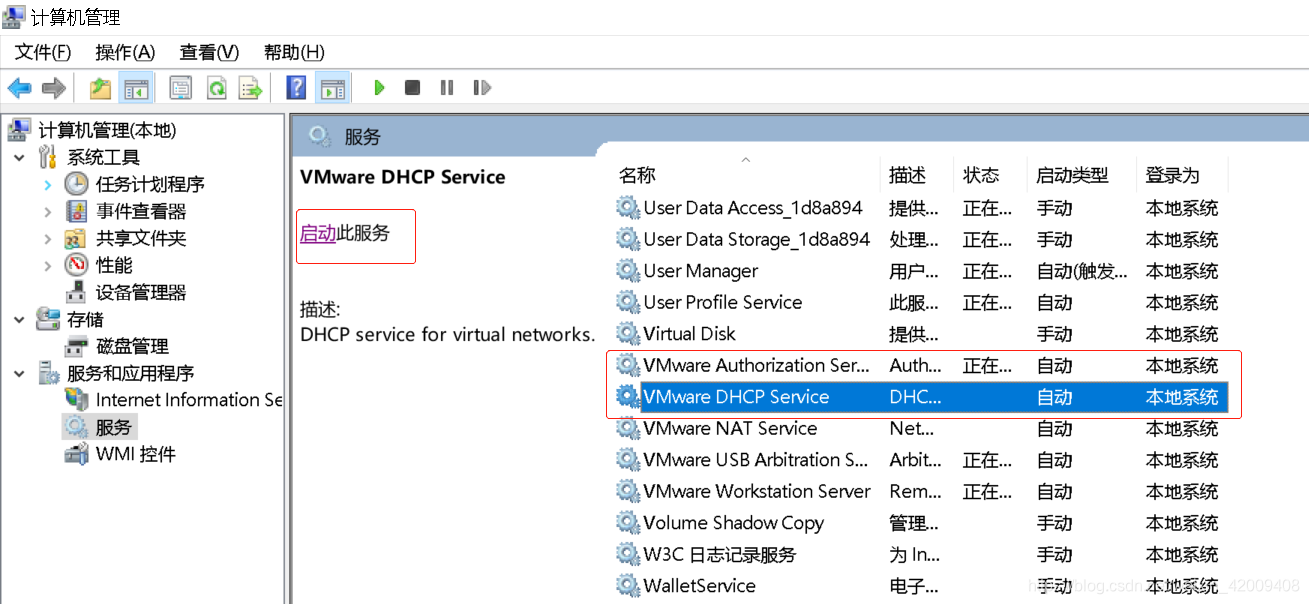
Task: Click the gear icon beside Volume Shadow Copy
Action: (627, 523)
